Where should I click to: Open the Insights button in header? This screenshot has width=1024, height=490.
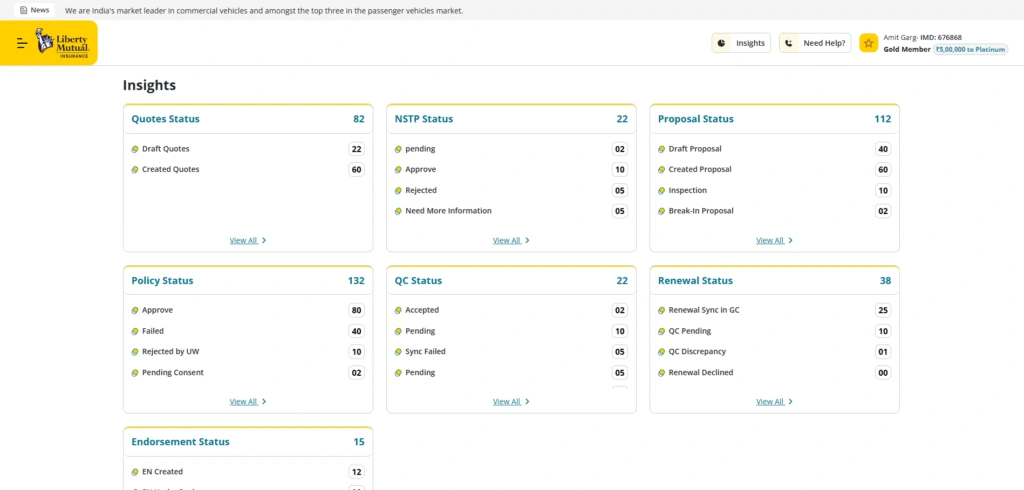741,43
